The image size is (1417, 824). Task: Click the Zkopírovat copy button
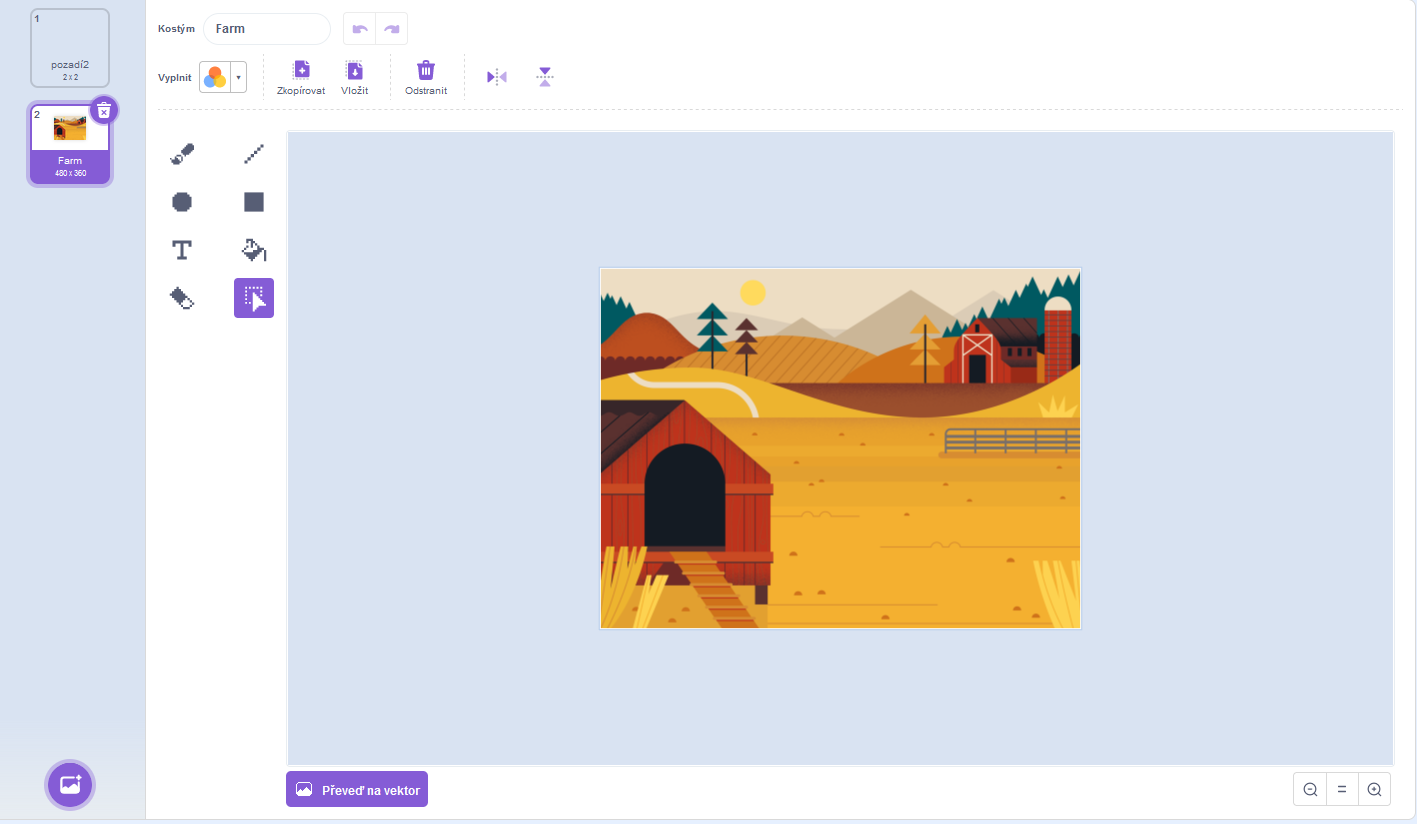point(301,77)
